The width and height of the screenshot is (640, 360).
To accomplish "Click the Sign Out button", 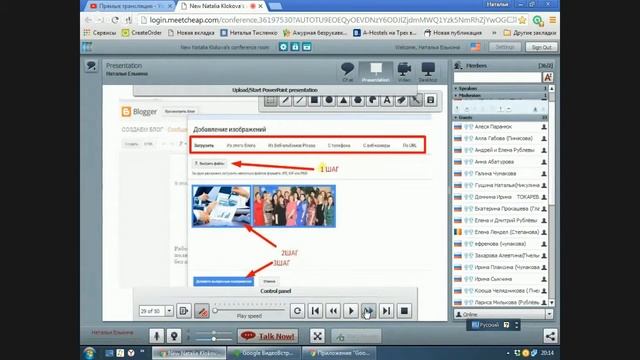I will point(541,47).
